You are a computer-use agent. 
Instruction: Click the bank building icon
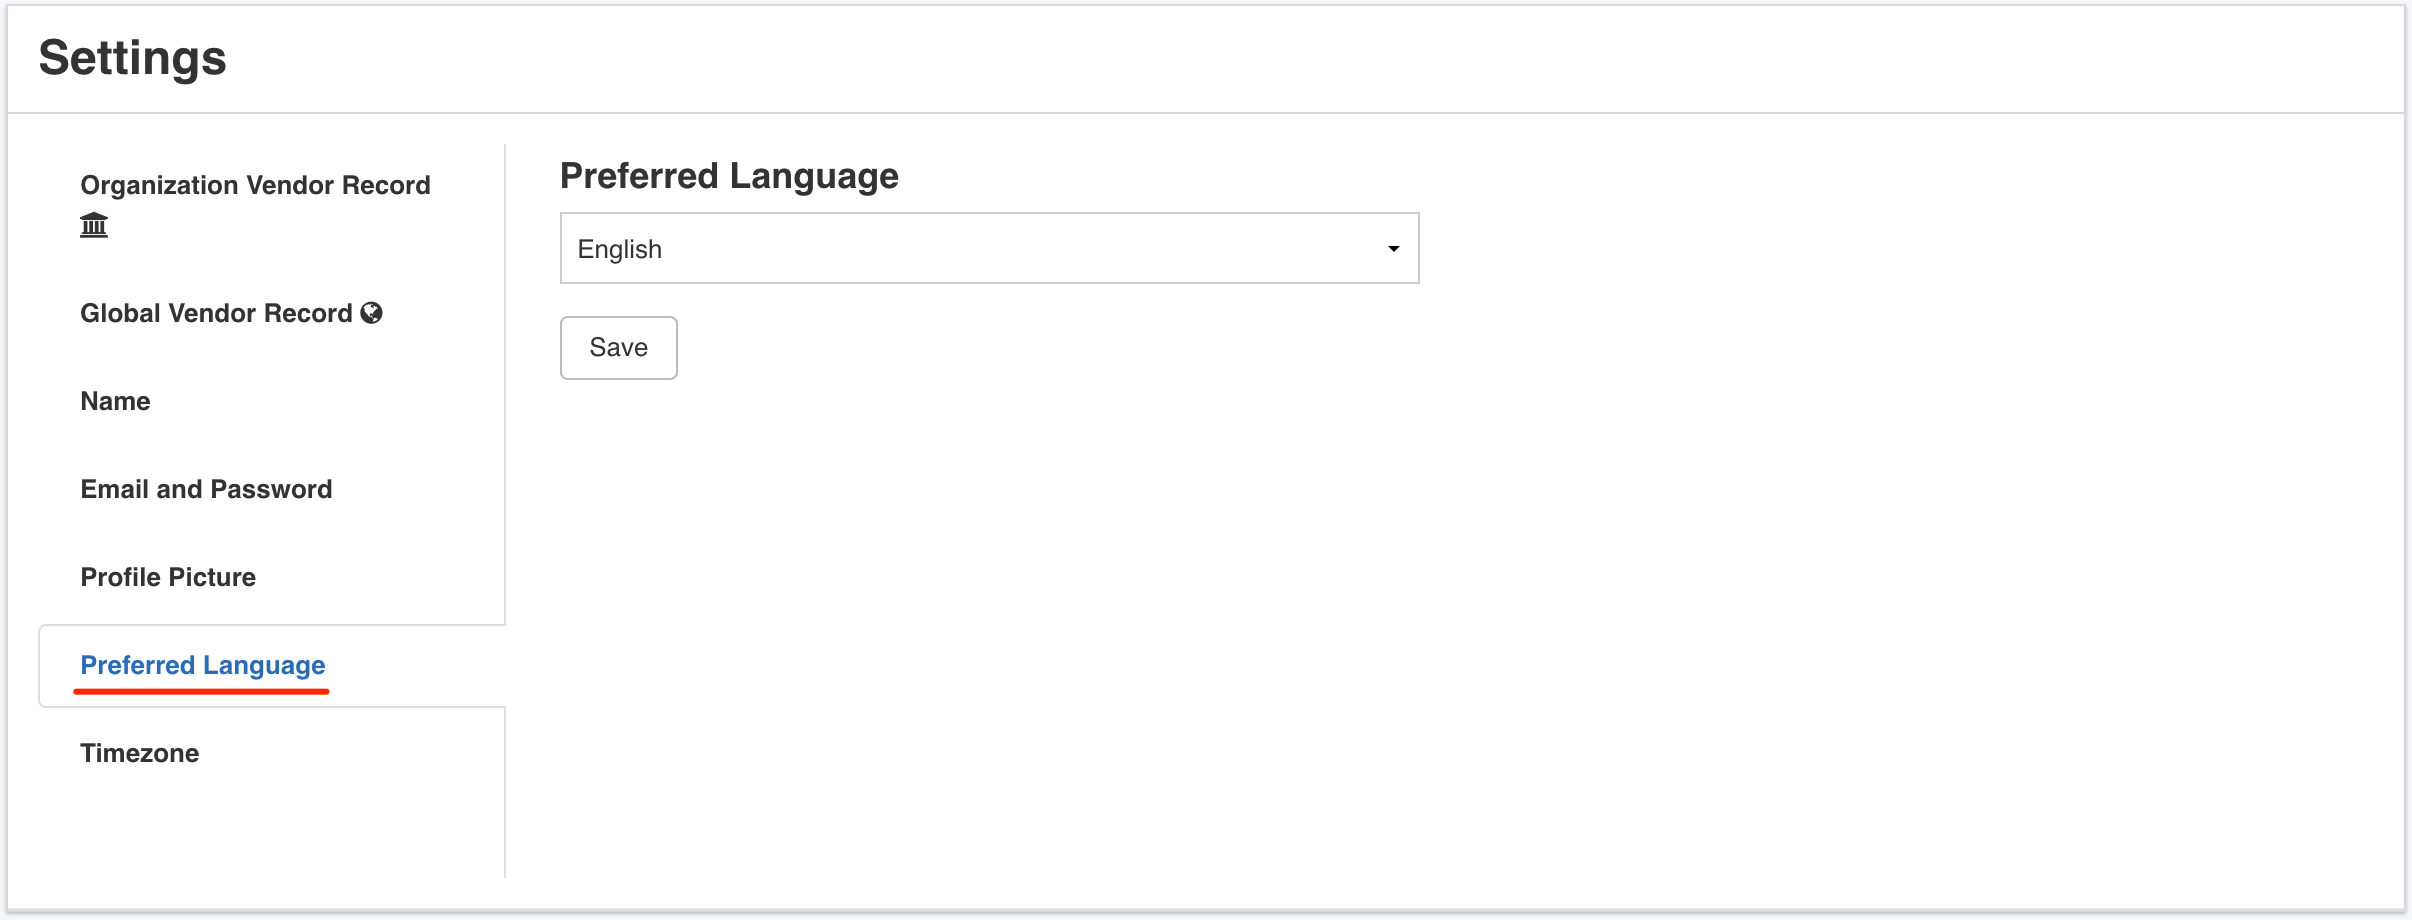click(x=94, y=225)
